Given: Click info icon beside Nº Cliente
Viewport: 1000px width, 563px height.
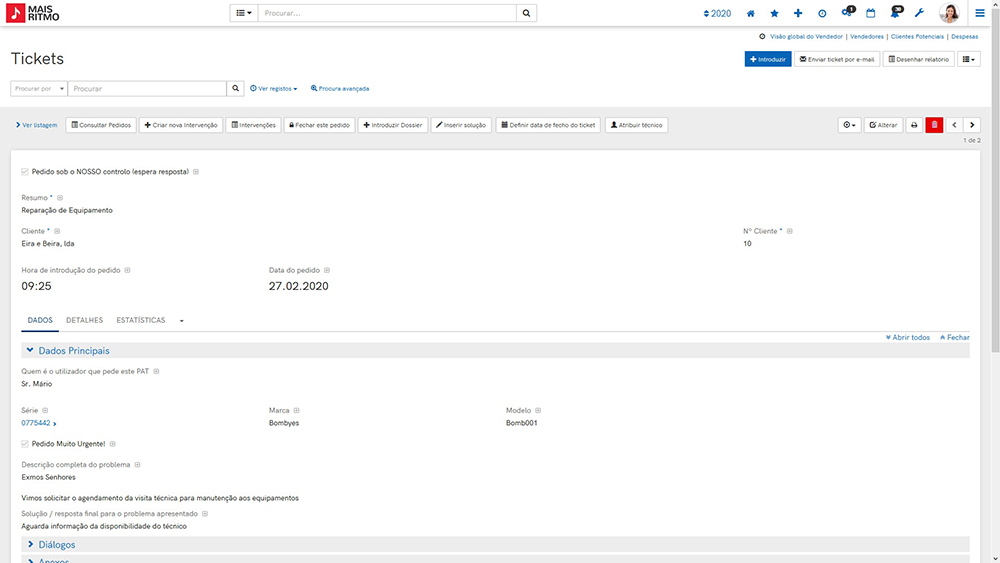Looking at the screenshot, I should (x=790, y=231).
